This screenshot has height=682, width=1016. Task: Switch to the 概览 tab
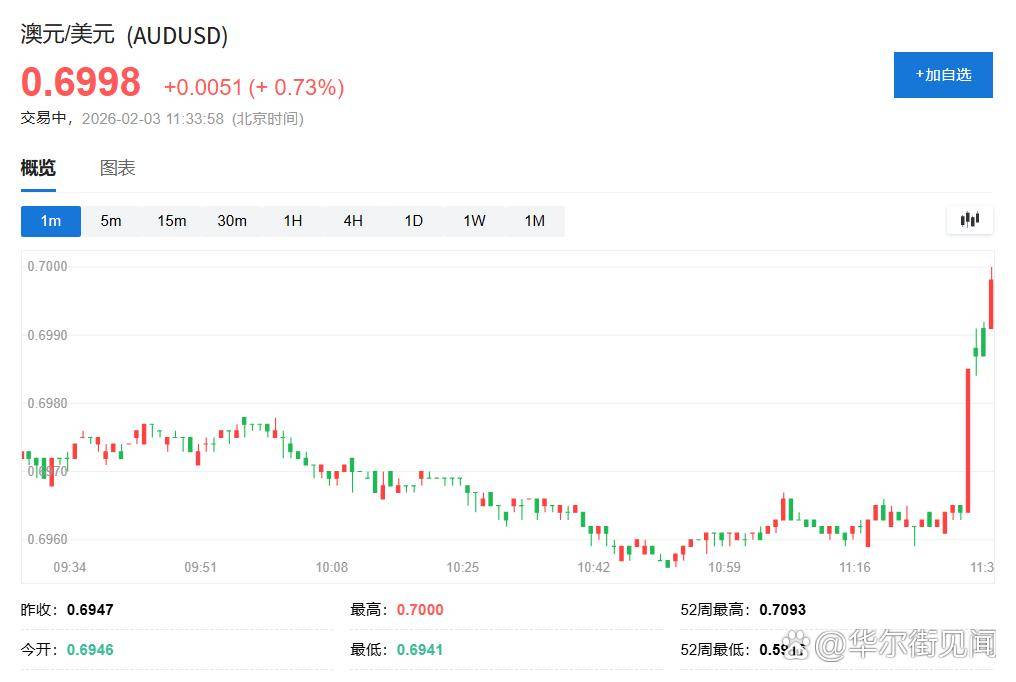coord(38,168)
